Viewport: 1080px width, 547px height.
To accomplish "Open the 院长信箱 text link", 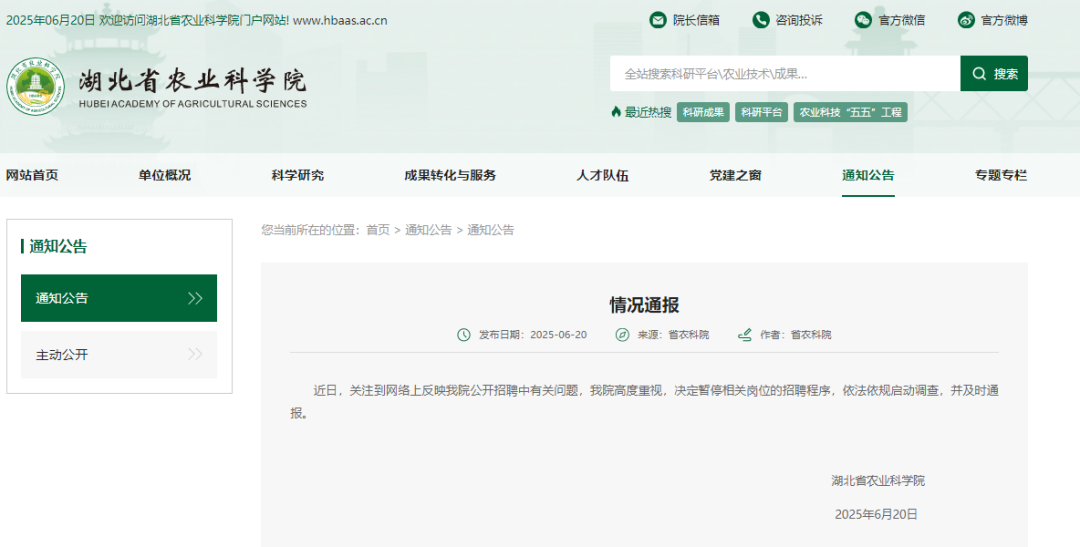I will pyautogui.click(x=696, y=20).
